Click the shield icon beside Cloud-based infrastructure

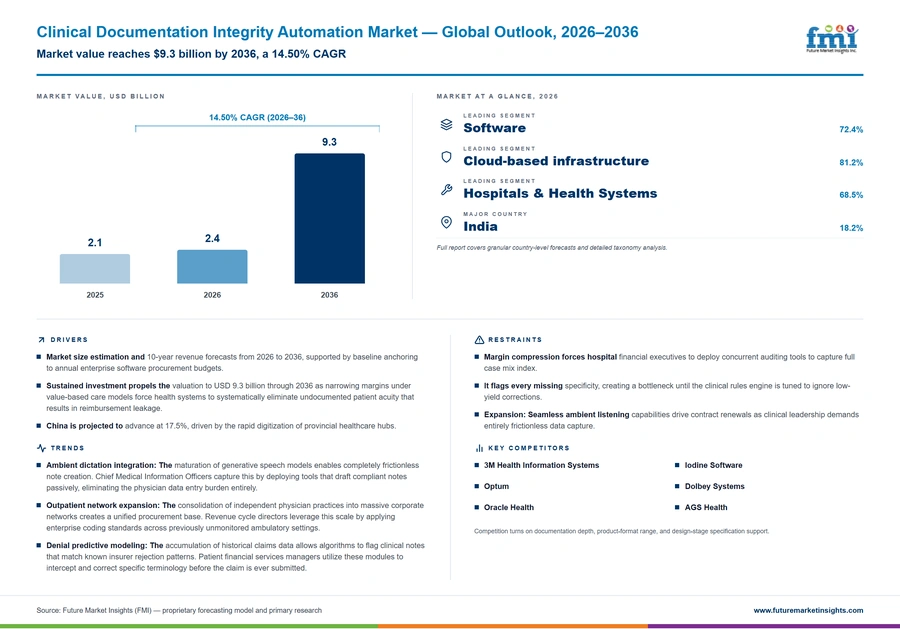pyautogui.click(x=447, y=157)
